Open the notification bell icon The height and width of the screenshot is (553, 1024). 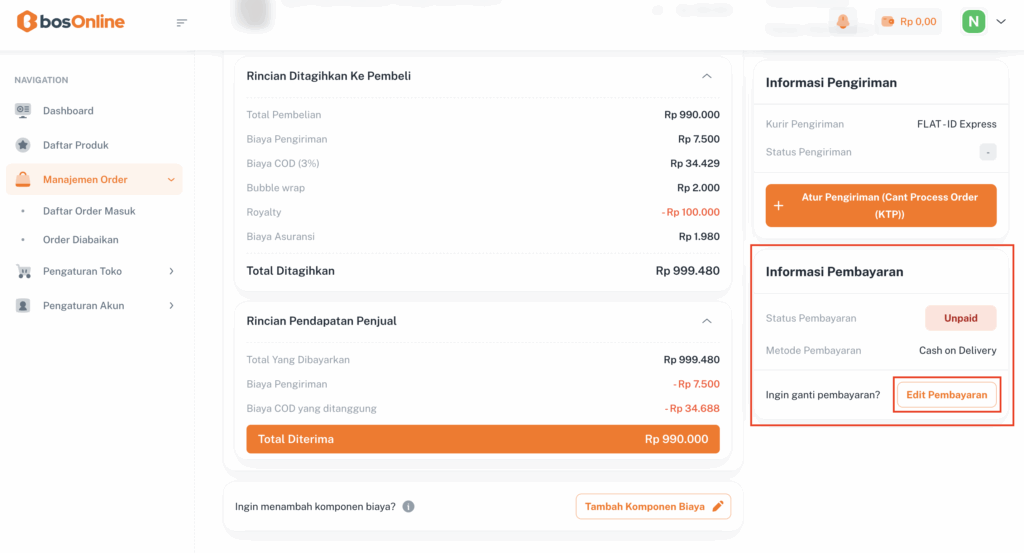(x=844, y=21)
